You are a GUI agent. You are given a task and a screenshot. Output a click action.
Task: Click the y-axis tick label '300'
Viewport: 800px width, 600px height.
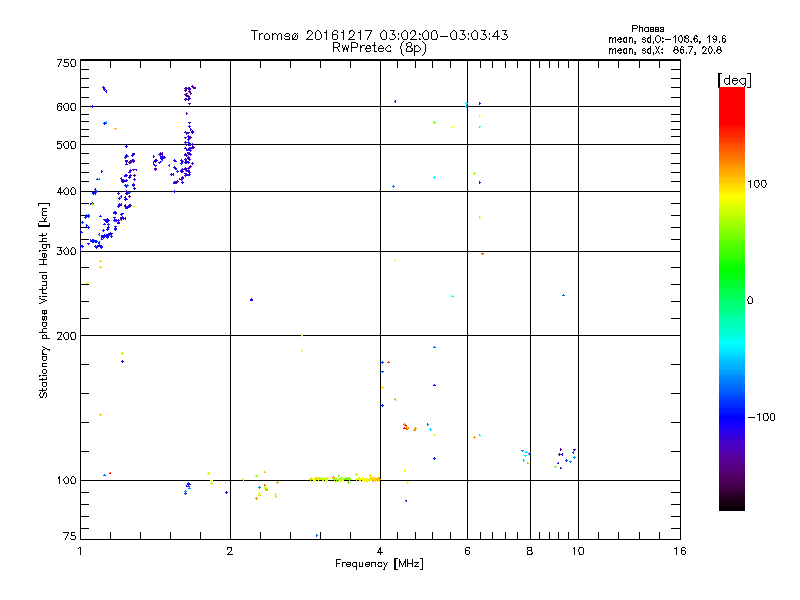66,252
